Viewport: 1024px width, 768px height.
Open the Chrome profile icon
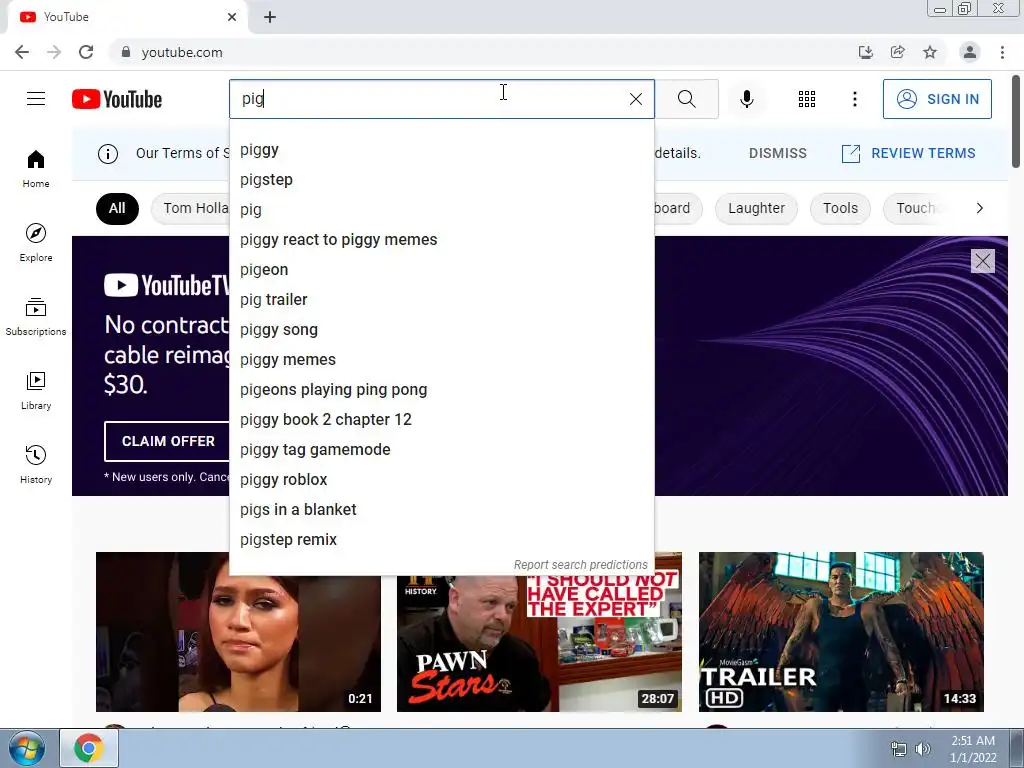pyautogui.click(x=969, y=52)
